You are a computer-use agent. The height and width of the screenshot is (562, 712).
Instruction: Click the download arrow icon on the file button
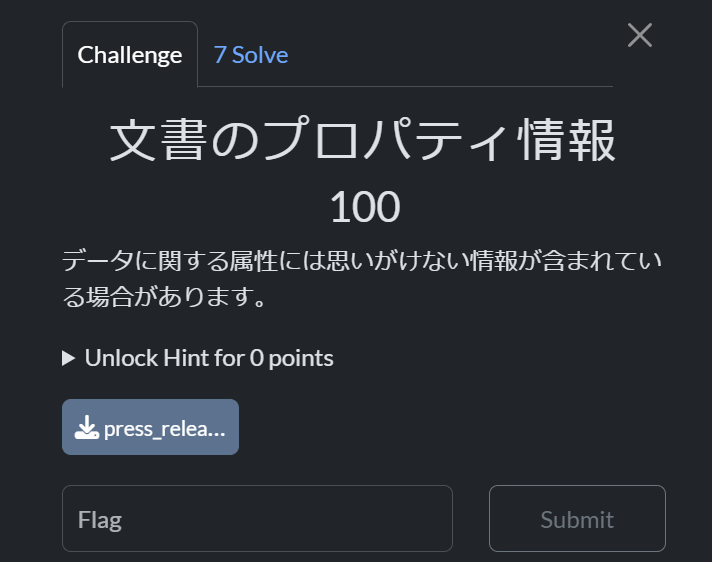tap(86, 428)
